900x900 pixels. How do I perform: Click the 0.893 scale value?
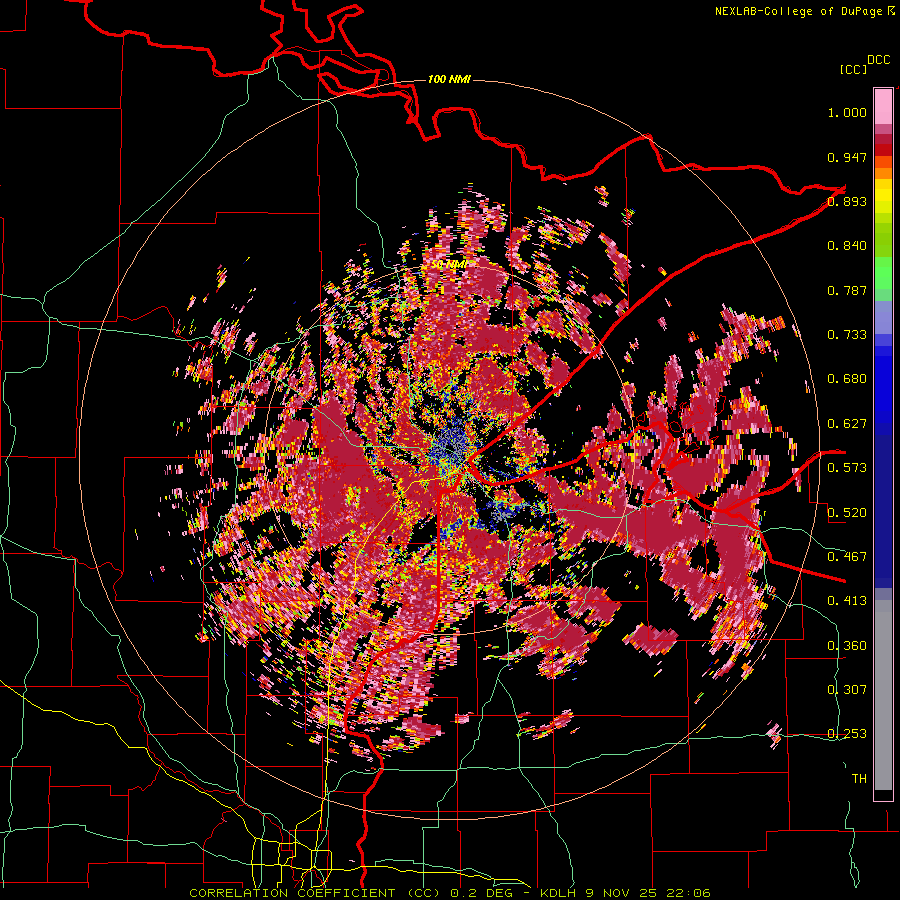point(847,201)
